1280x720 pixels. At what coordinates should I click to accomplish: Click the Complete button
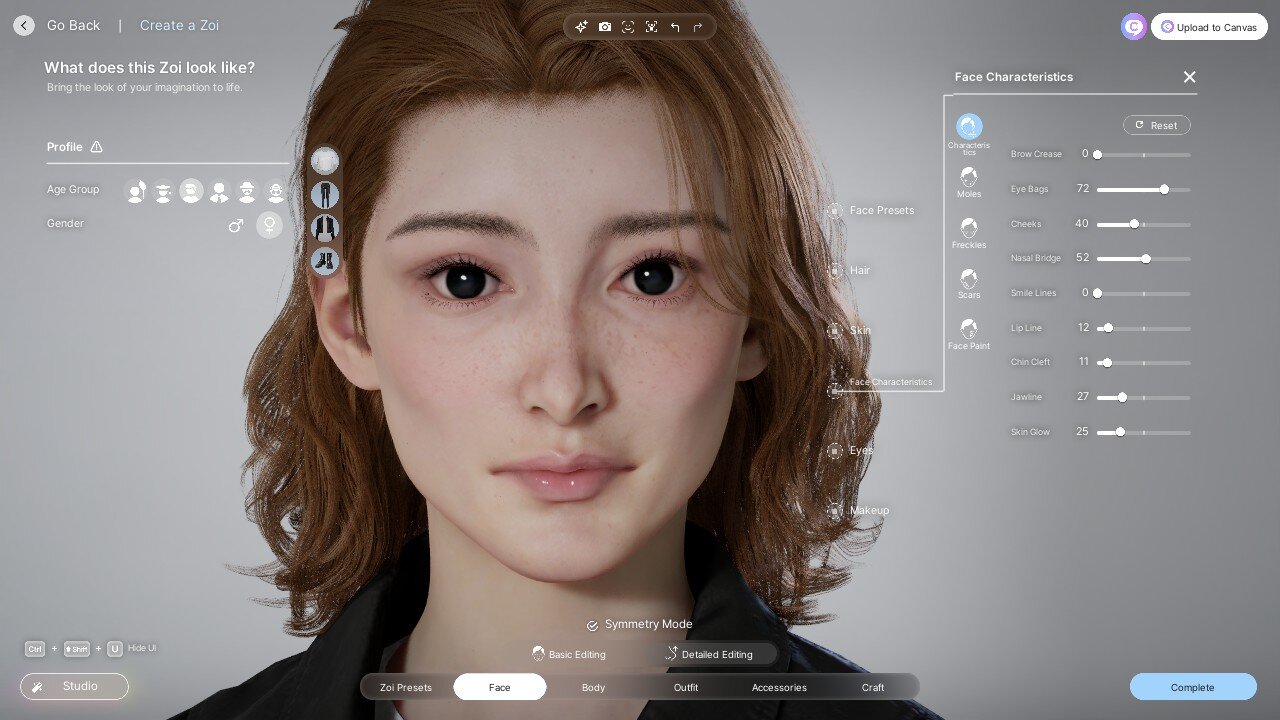[x=1193, y=687]
